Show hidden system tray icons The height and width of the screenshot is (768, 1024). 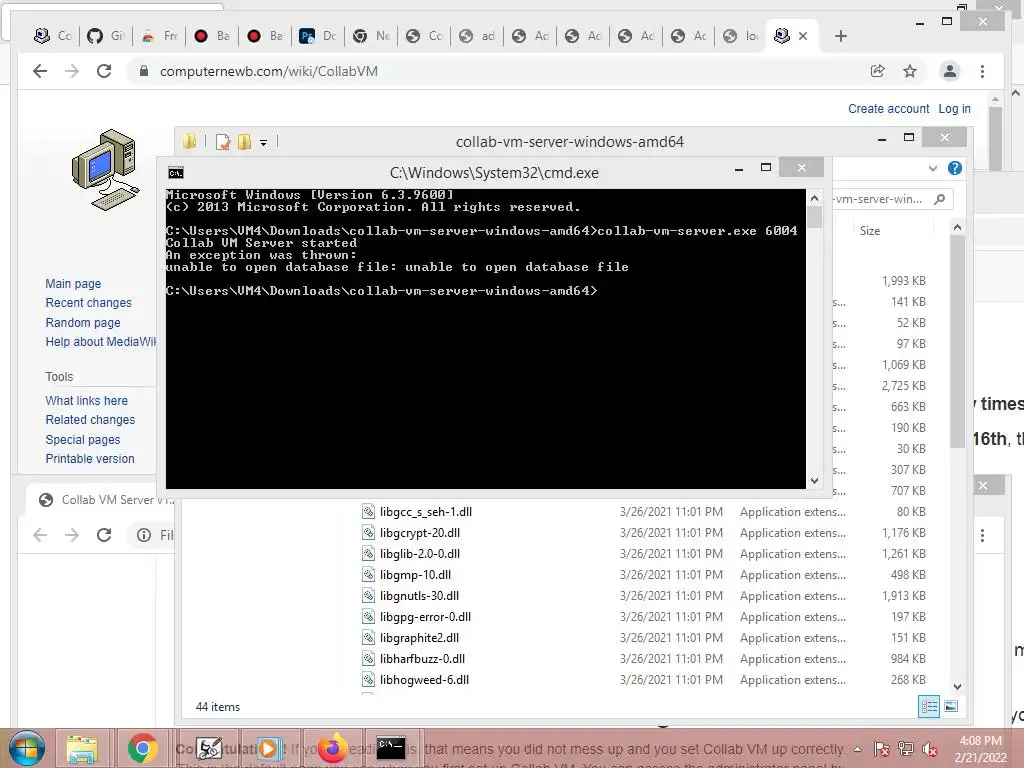(x=857, y=749)
